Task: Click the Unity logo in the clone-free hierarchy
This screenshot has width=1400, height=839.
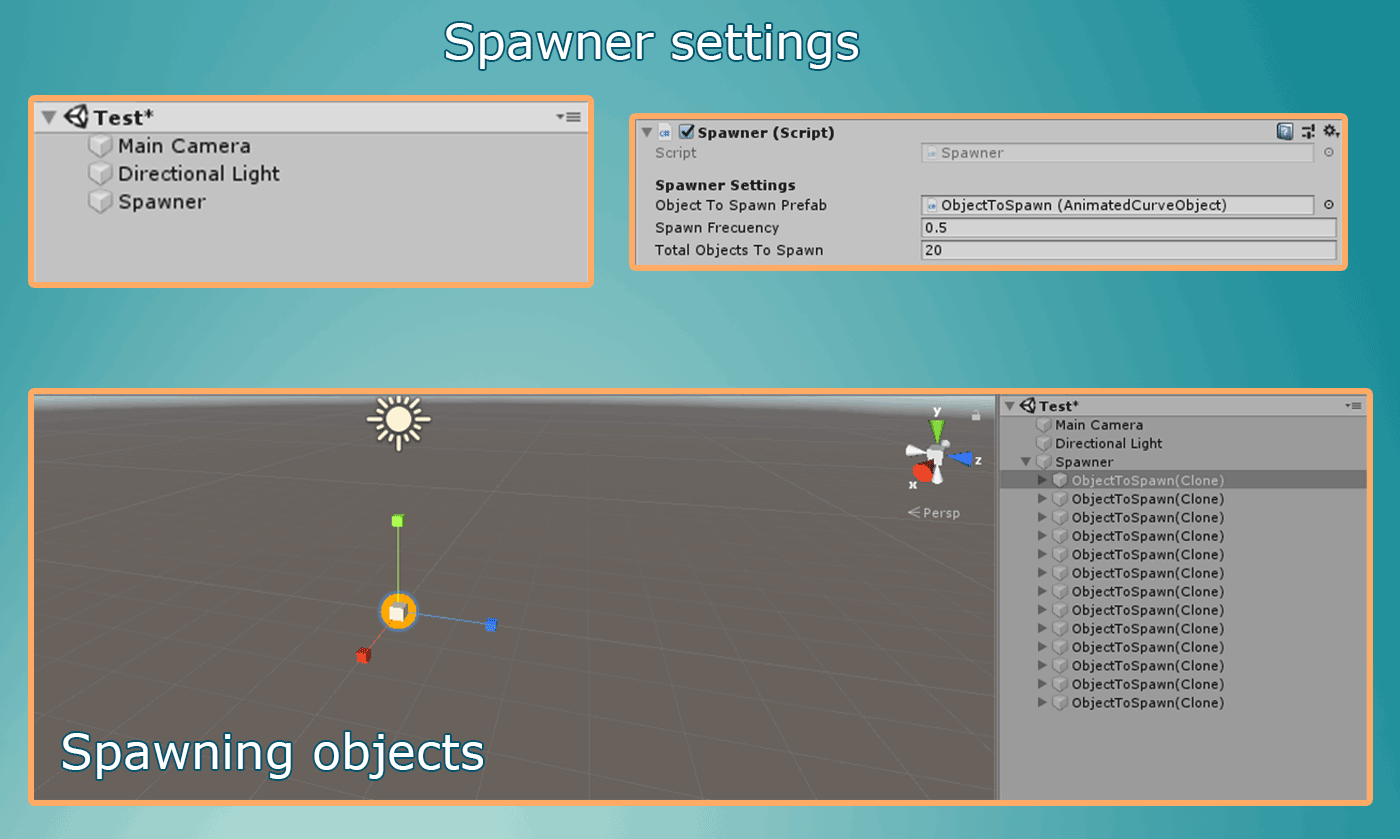Action: [x=77, y=117]
